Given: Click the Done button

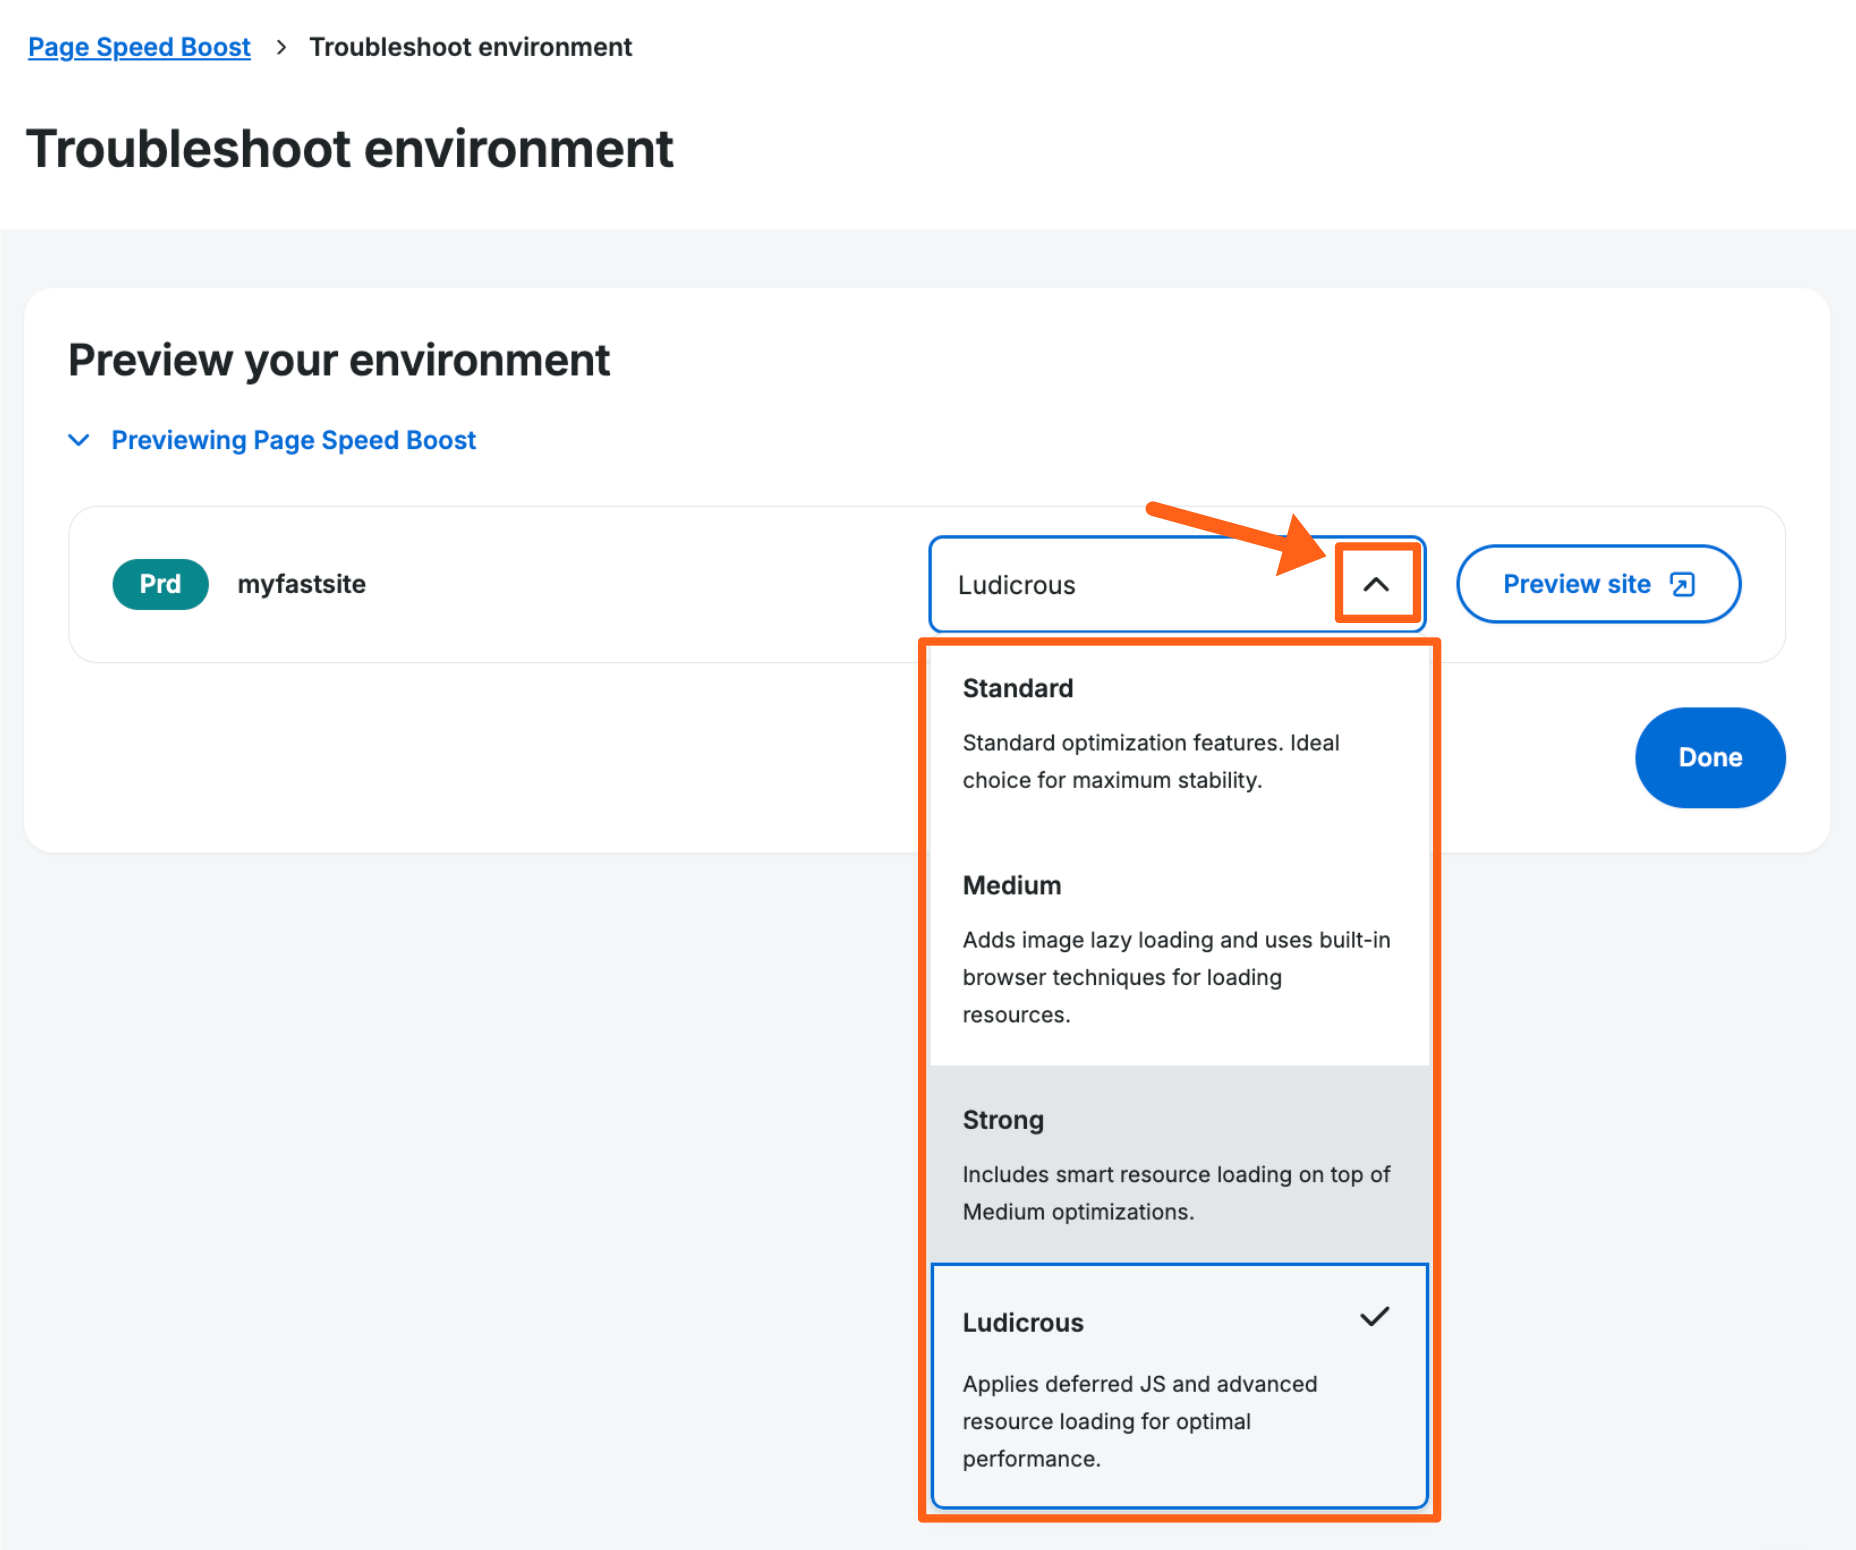Looking at the screenshot, I should pyautogui.click(x=1709, y=757).
